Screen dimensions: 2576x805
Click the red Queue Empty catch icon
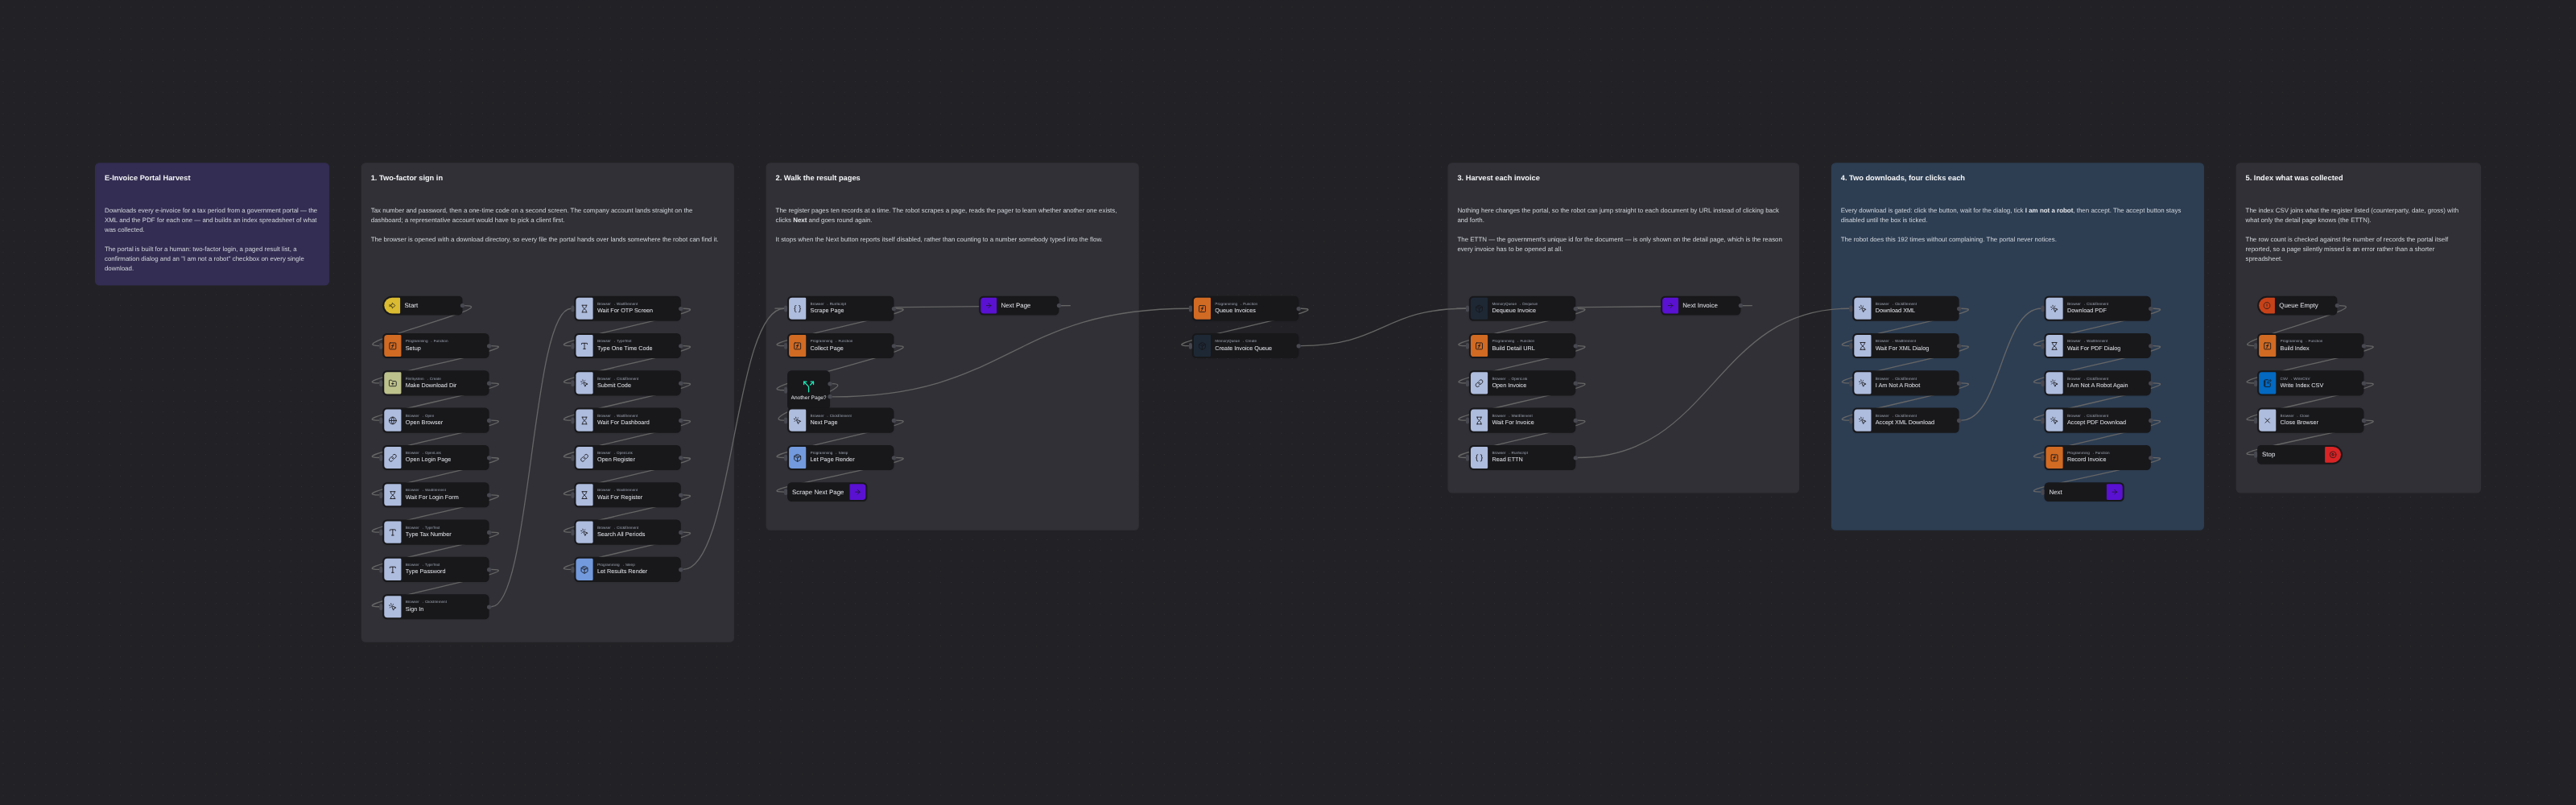[2267, 306]
